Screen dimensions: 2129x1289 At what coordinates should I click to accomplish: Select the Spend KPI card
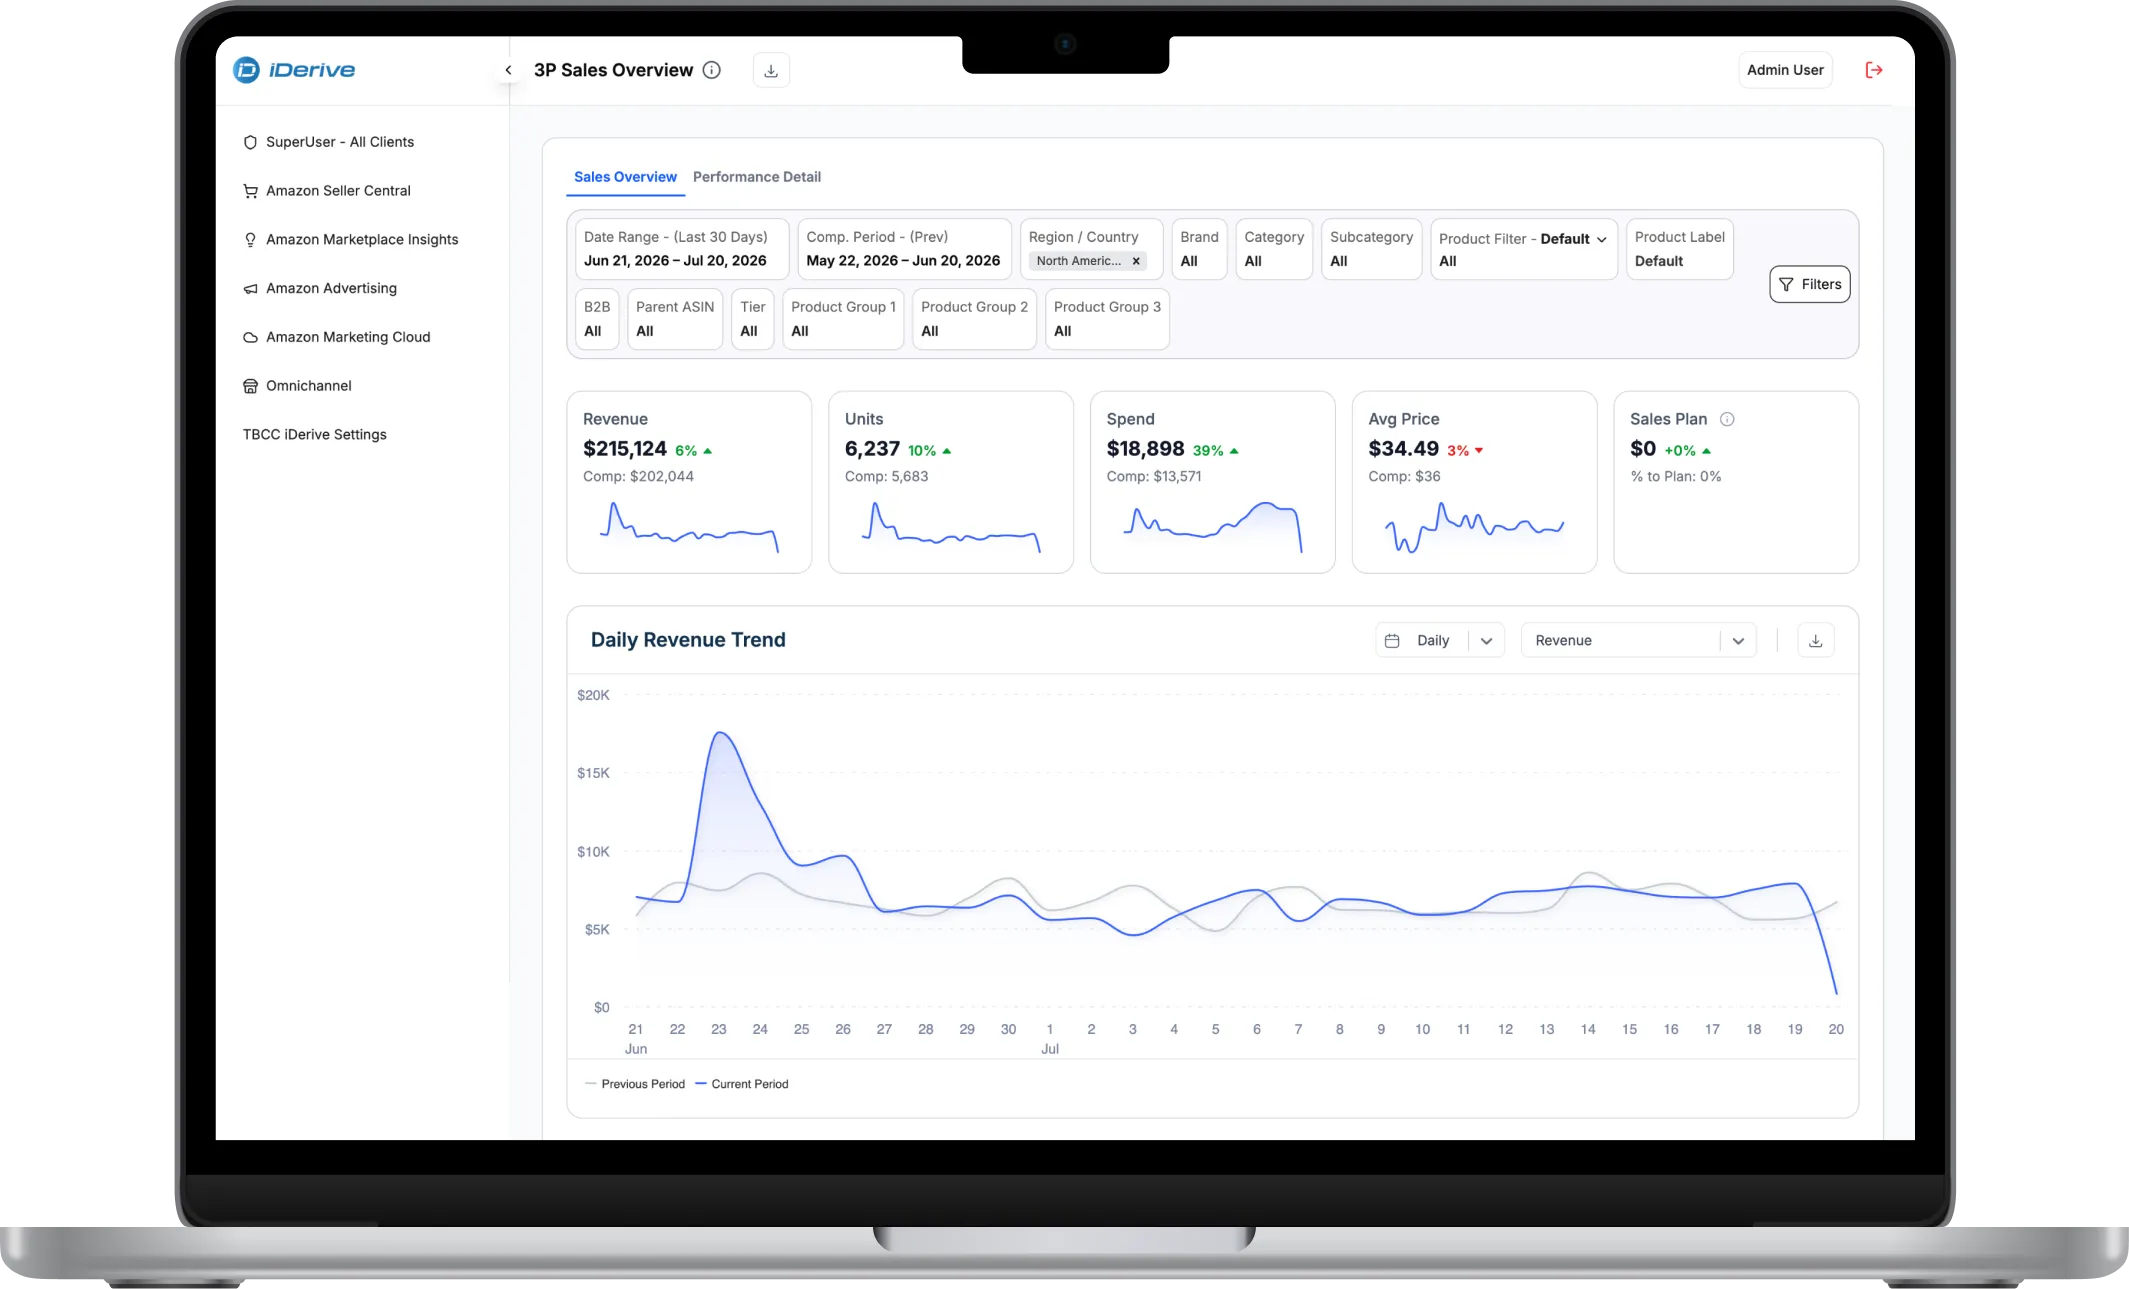click(1213, 482)
